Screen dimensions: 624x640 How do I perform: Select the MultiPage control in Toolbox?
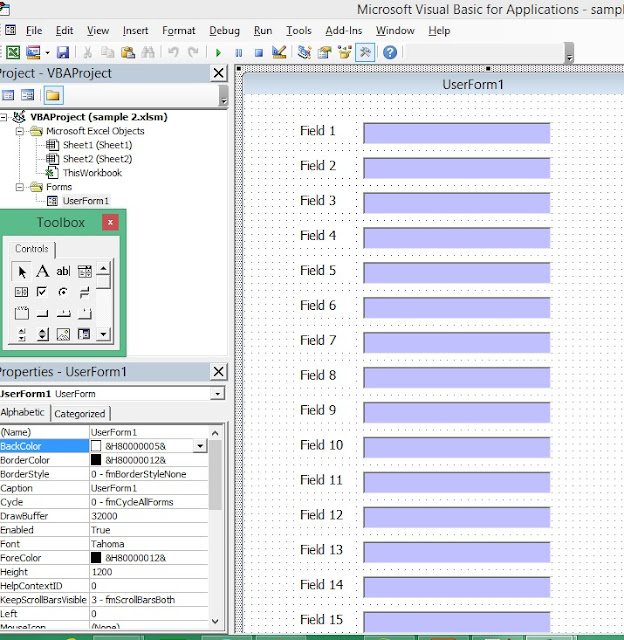pos(84,313)
